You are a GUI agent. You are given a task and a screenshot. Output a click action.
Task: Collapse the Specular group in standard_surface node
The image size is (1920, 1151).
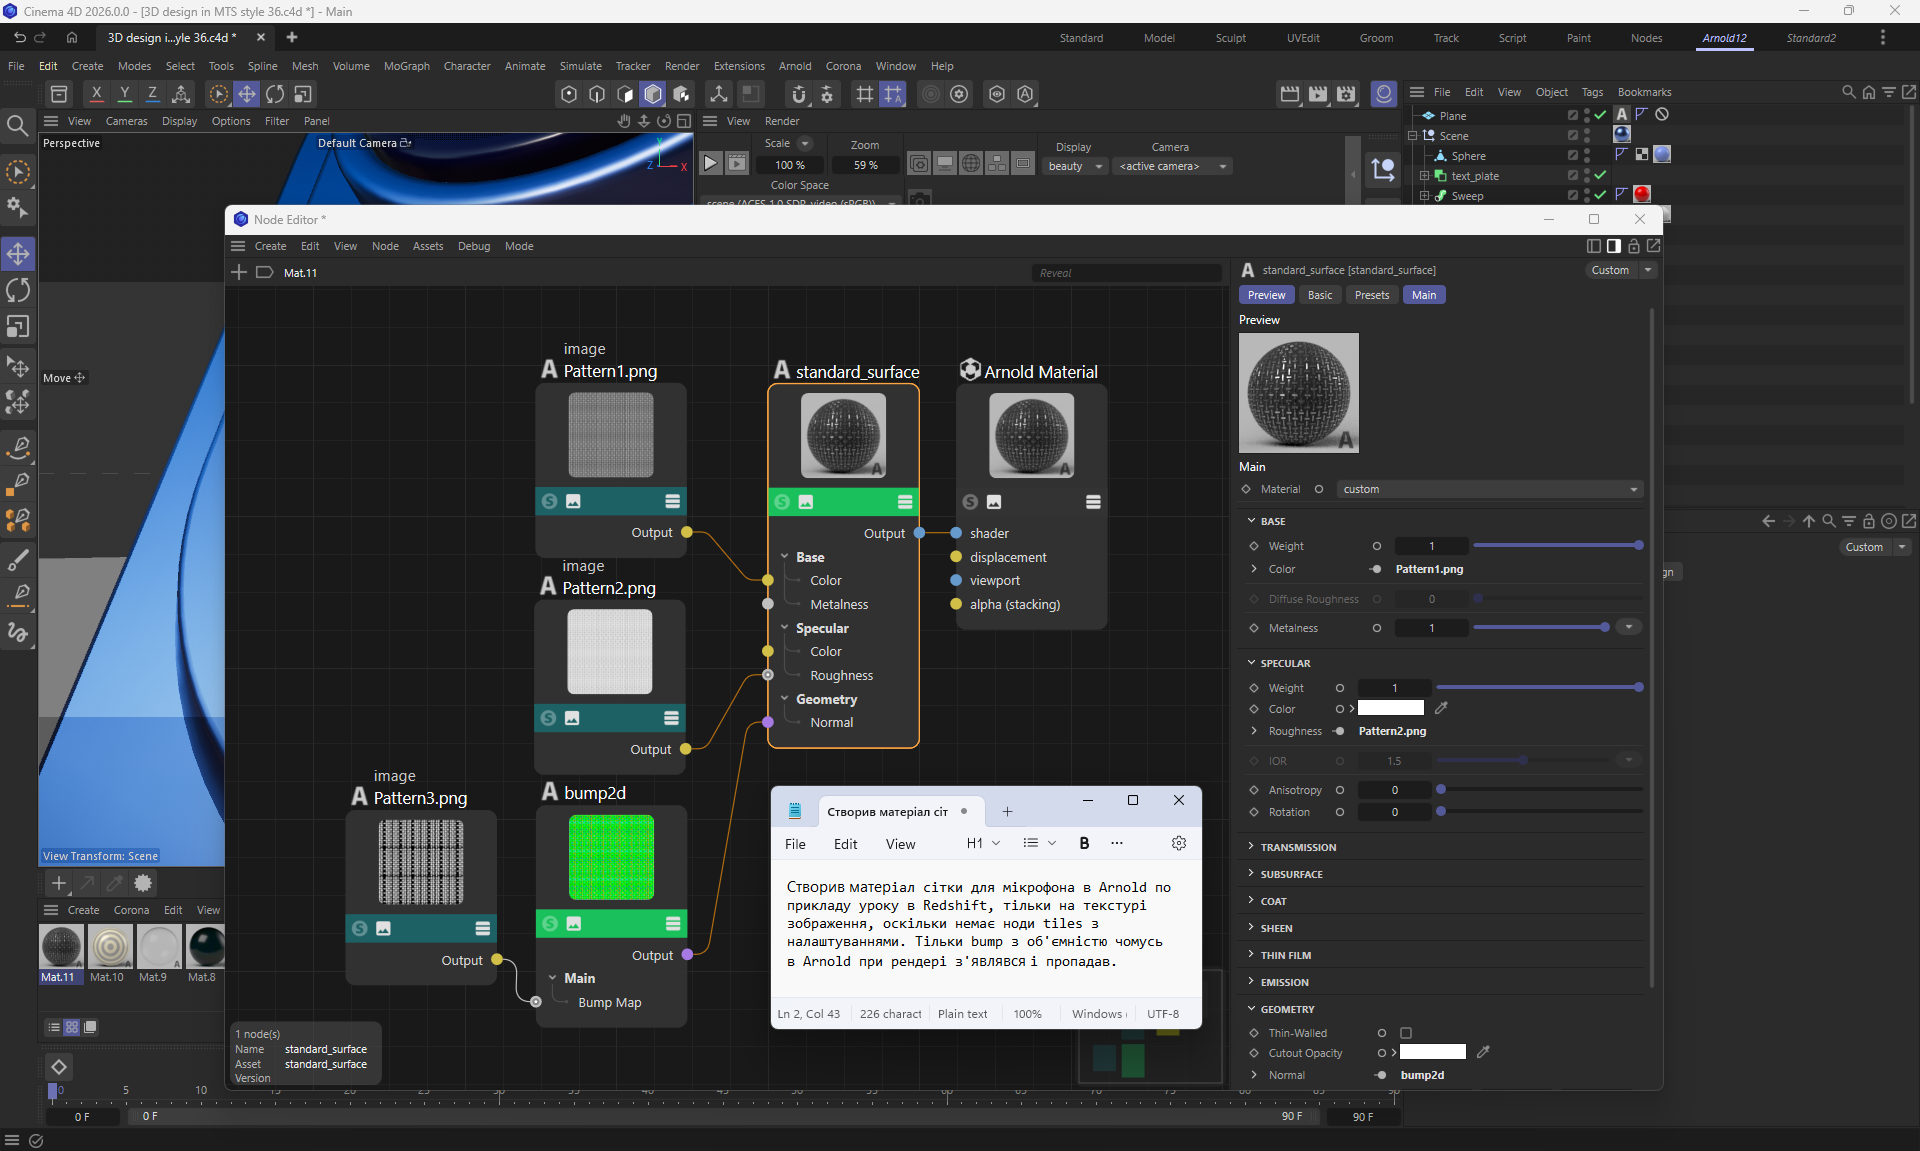(785, 628)
